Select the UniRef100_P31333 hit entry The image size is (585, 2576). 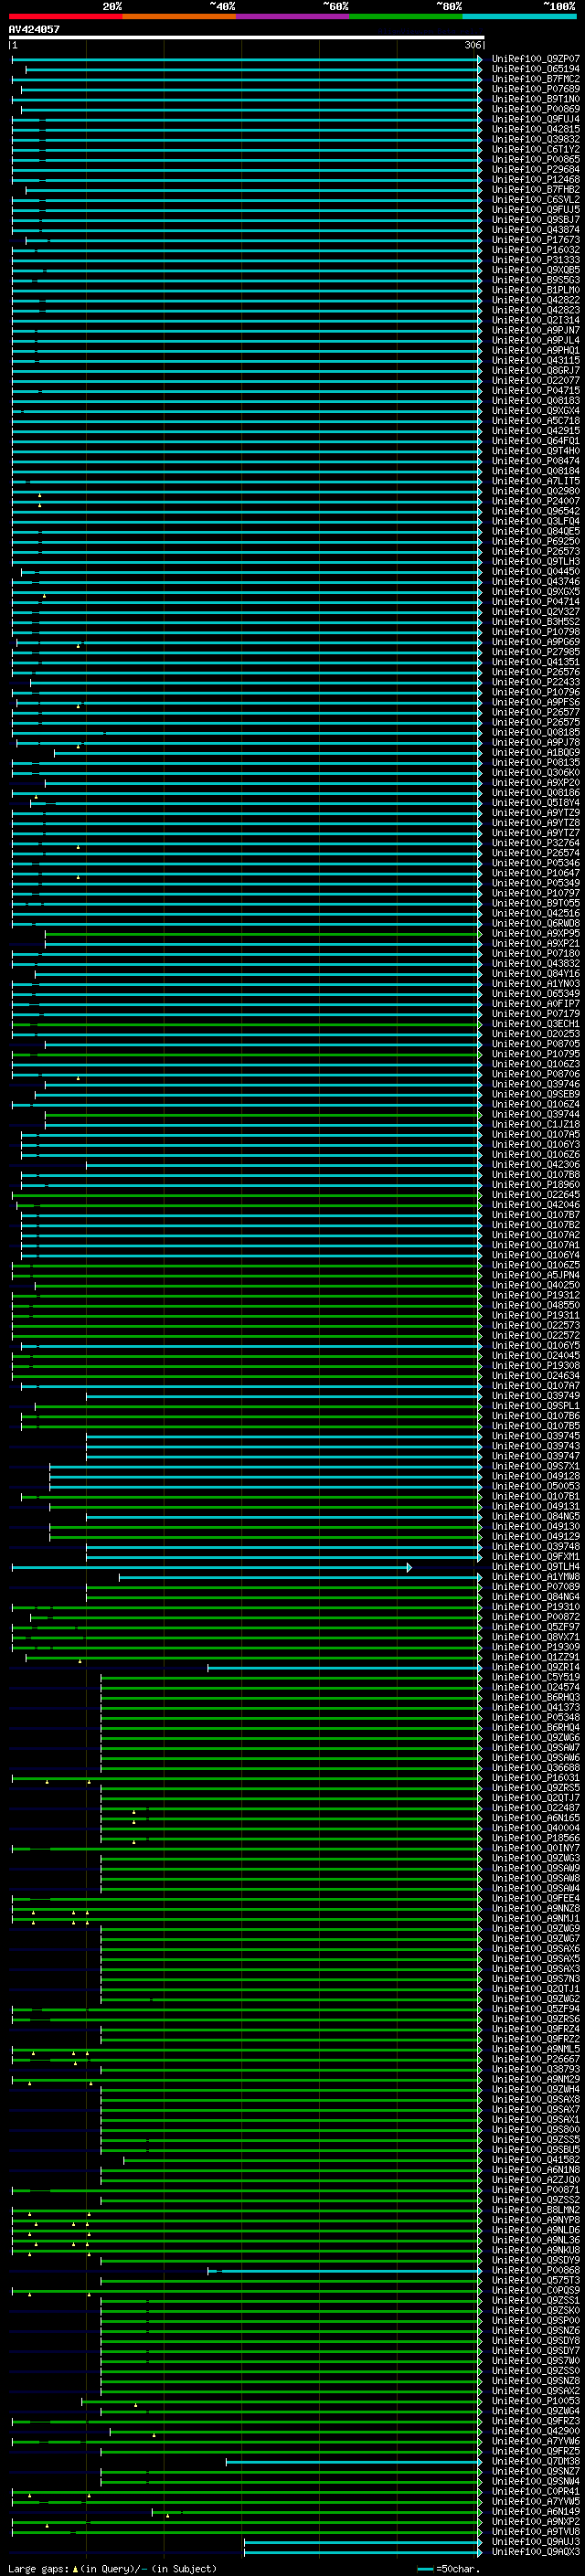(535, 260)
